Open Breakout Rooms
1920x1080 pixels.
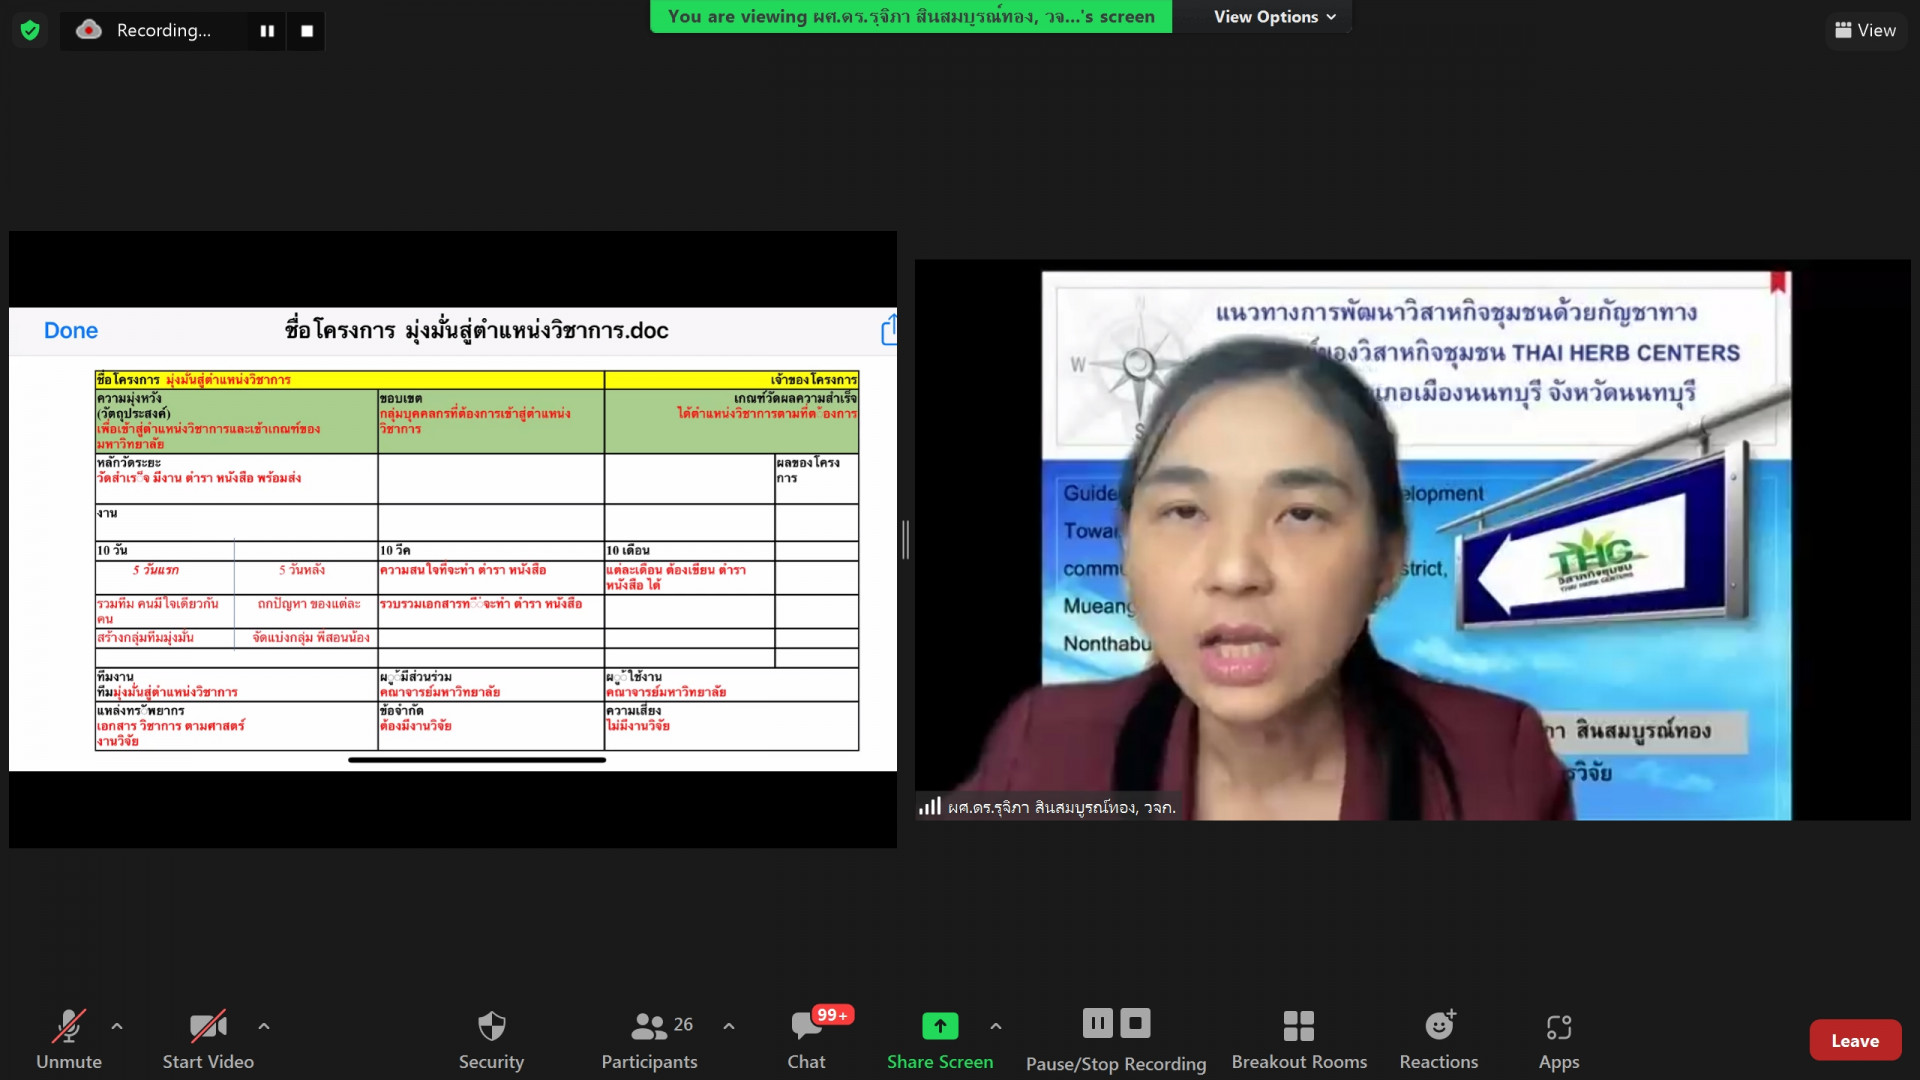(1299, 1040)
